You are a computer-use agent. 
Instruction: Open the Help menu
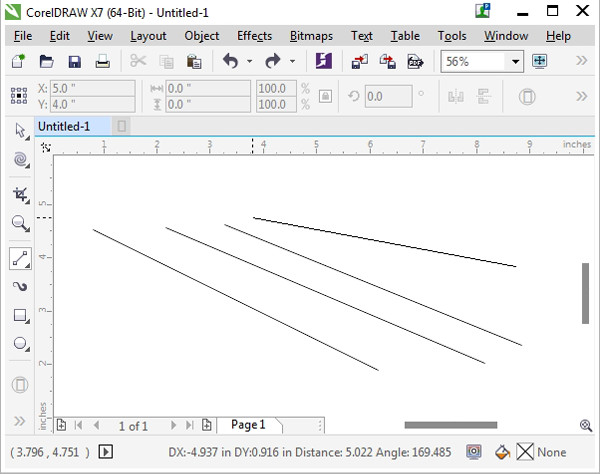pyautogui.click(x=558, y=36)
